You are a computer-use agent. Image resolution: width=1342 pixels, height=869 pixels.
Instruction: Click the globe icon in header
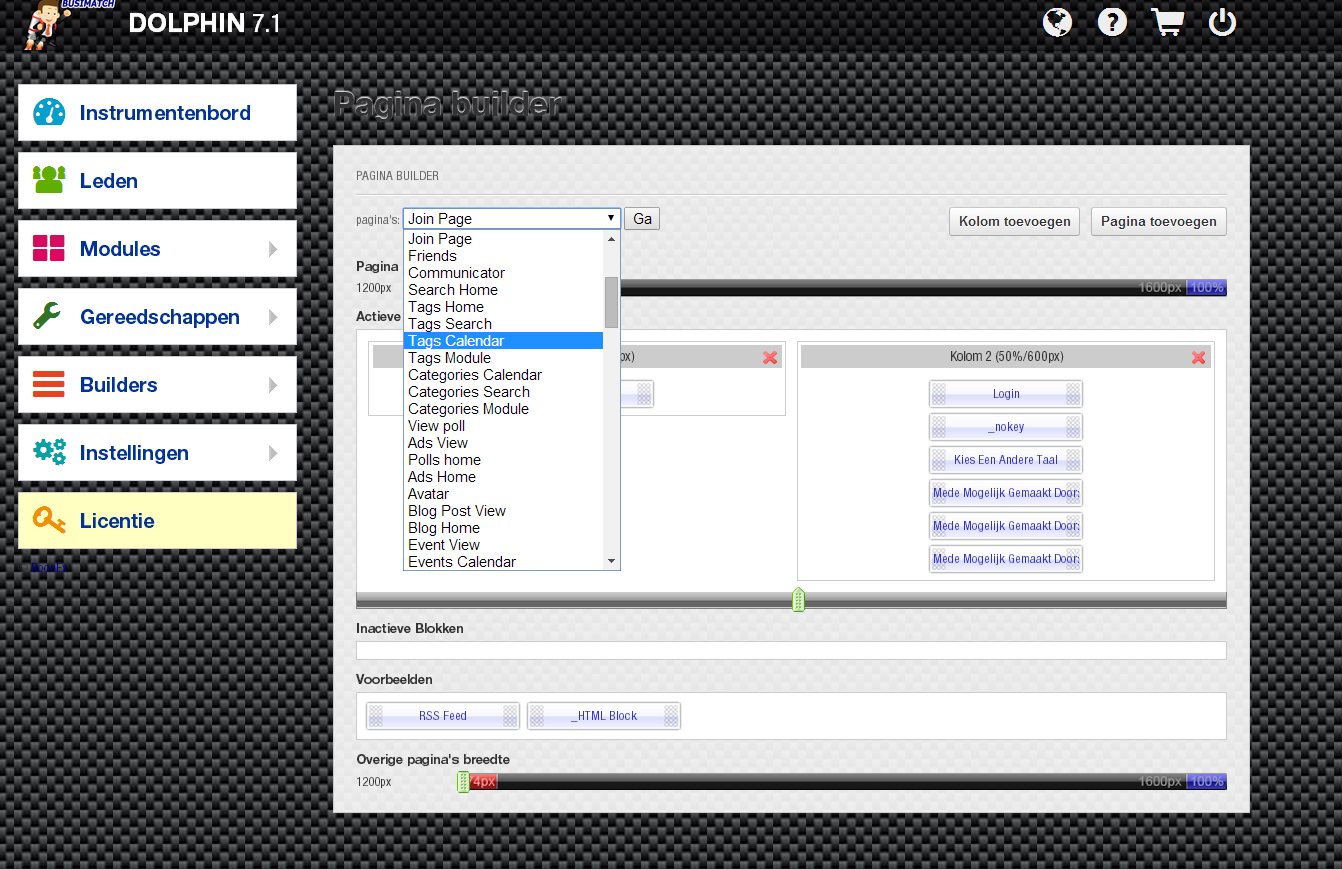pyautogui.click(x=1057, y=22)
